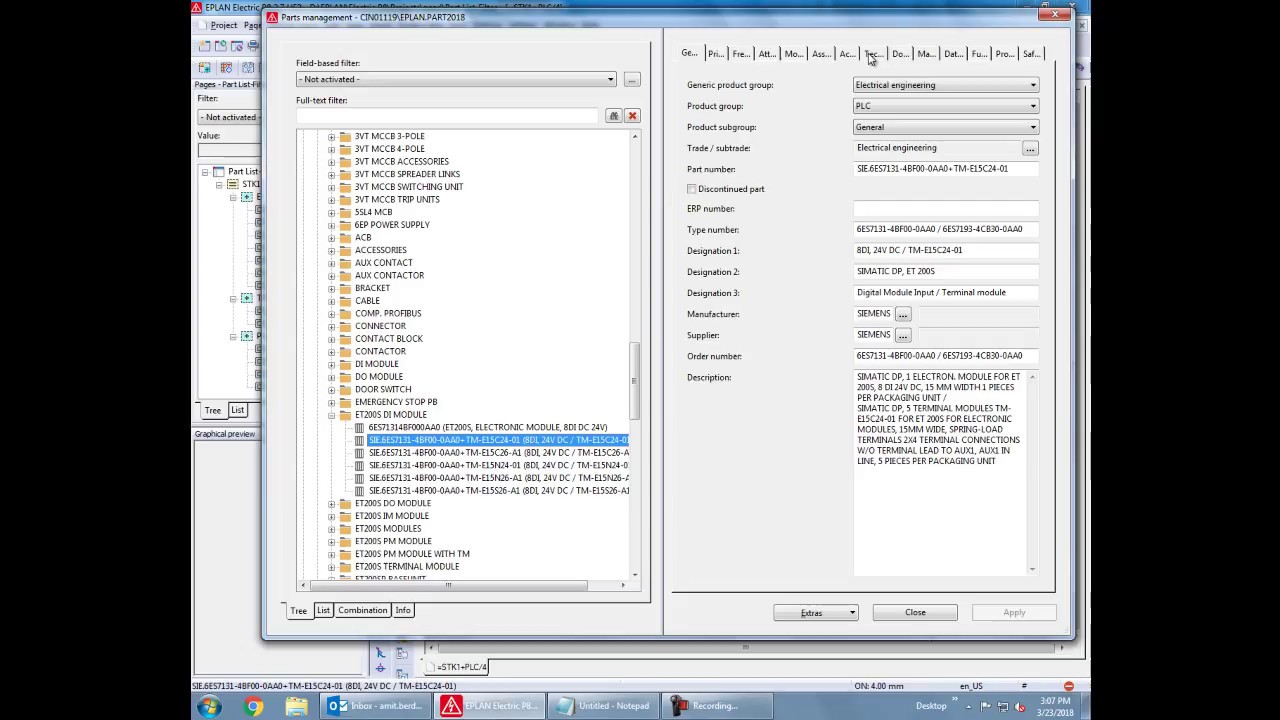This screenshot has height=720, width=1280.
Task: Click the folder icon of ET200S DI MODULE
Action: (x=345, y=415)
